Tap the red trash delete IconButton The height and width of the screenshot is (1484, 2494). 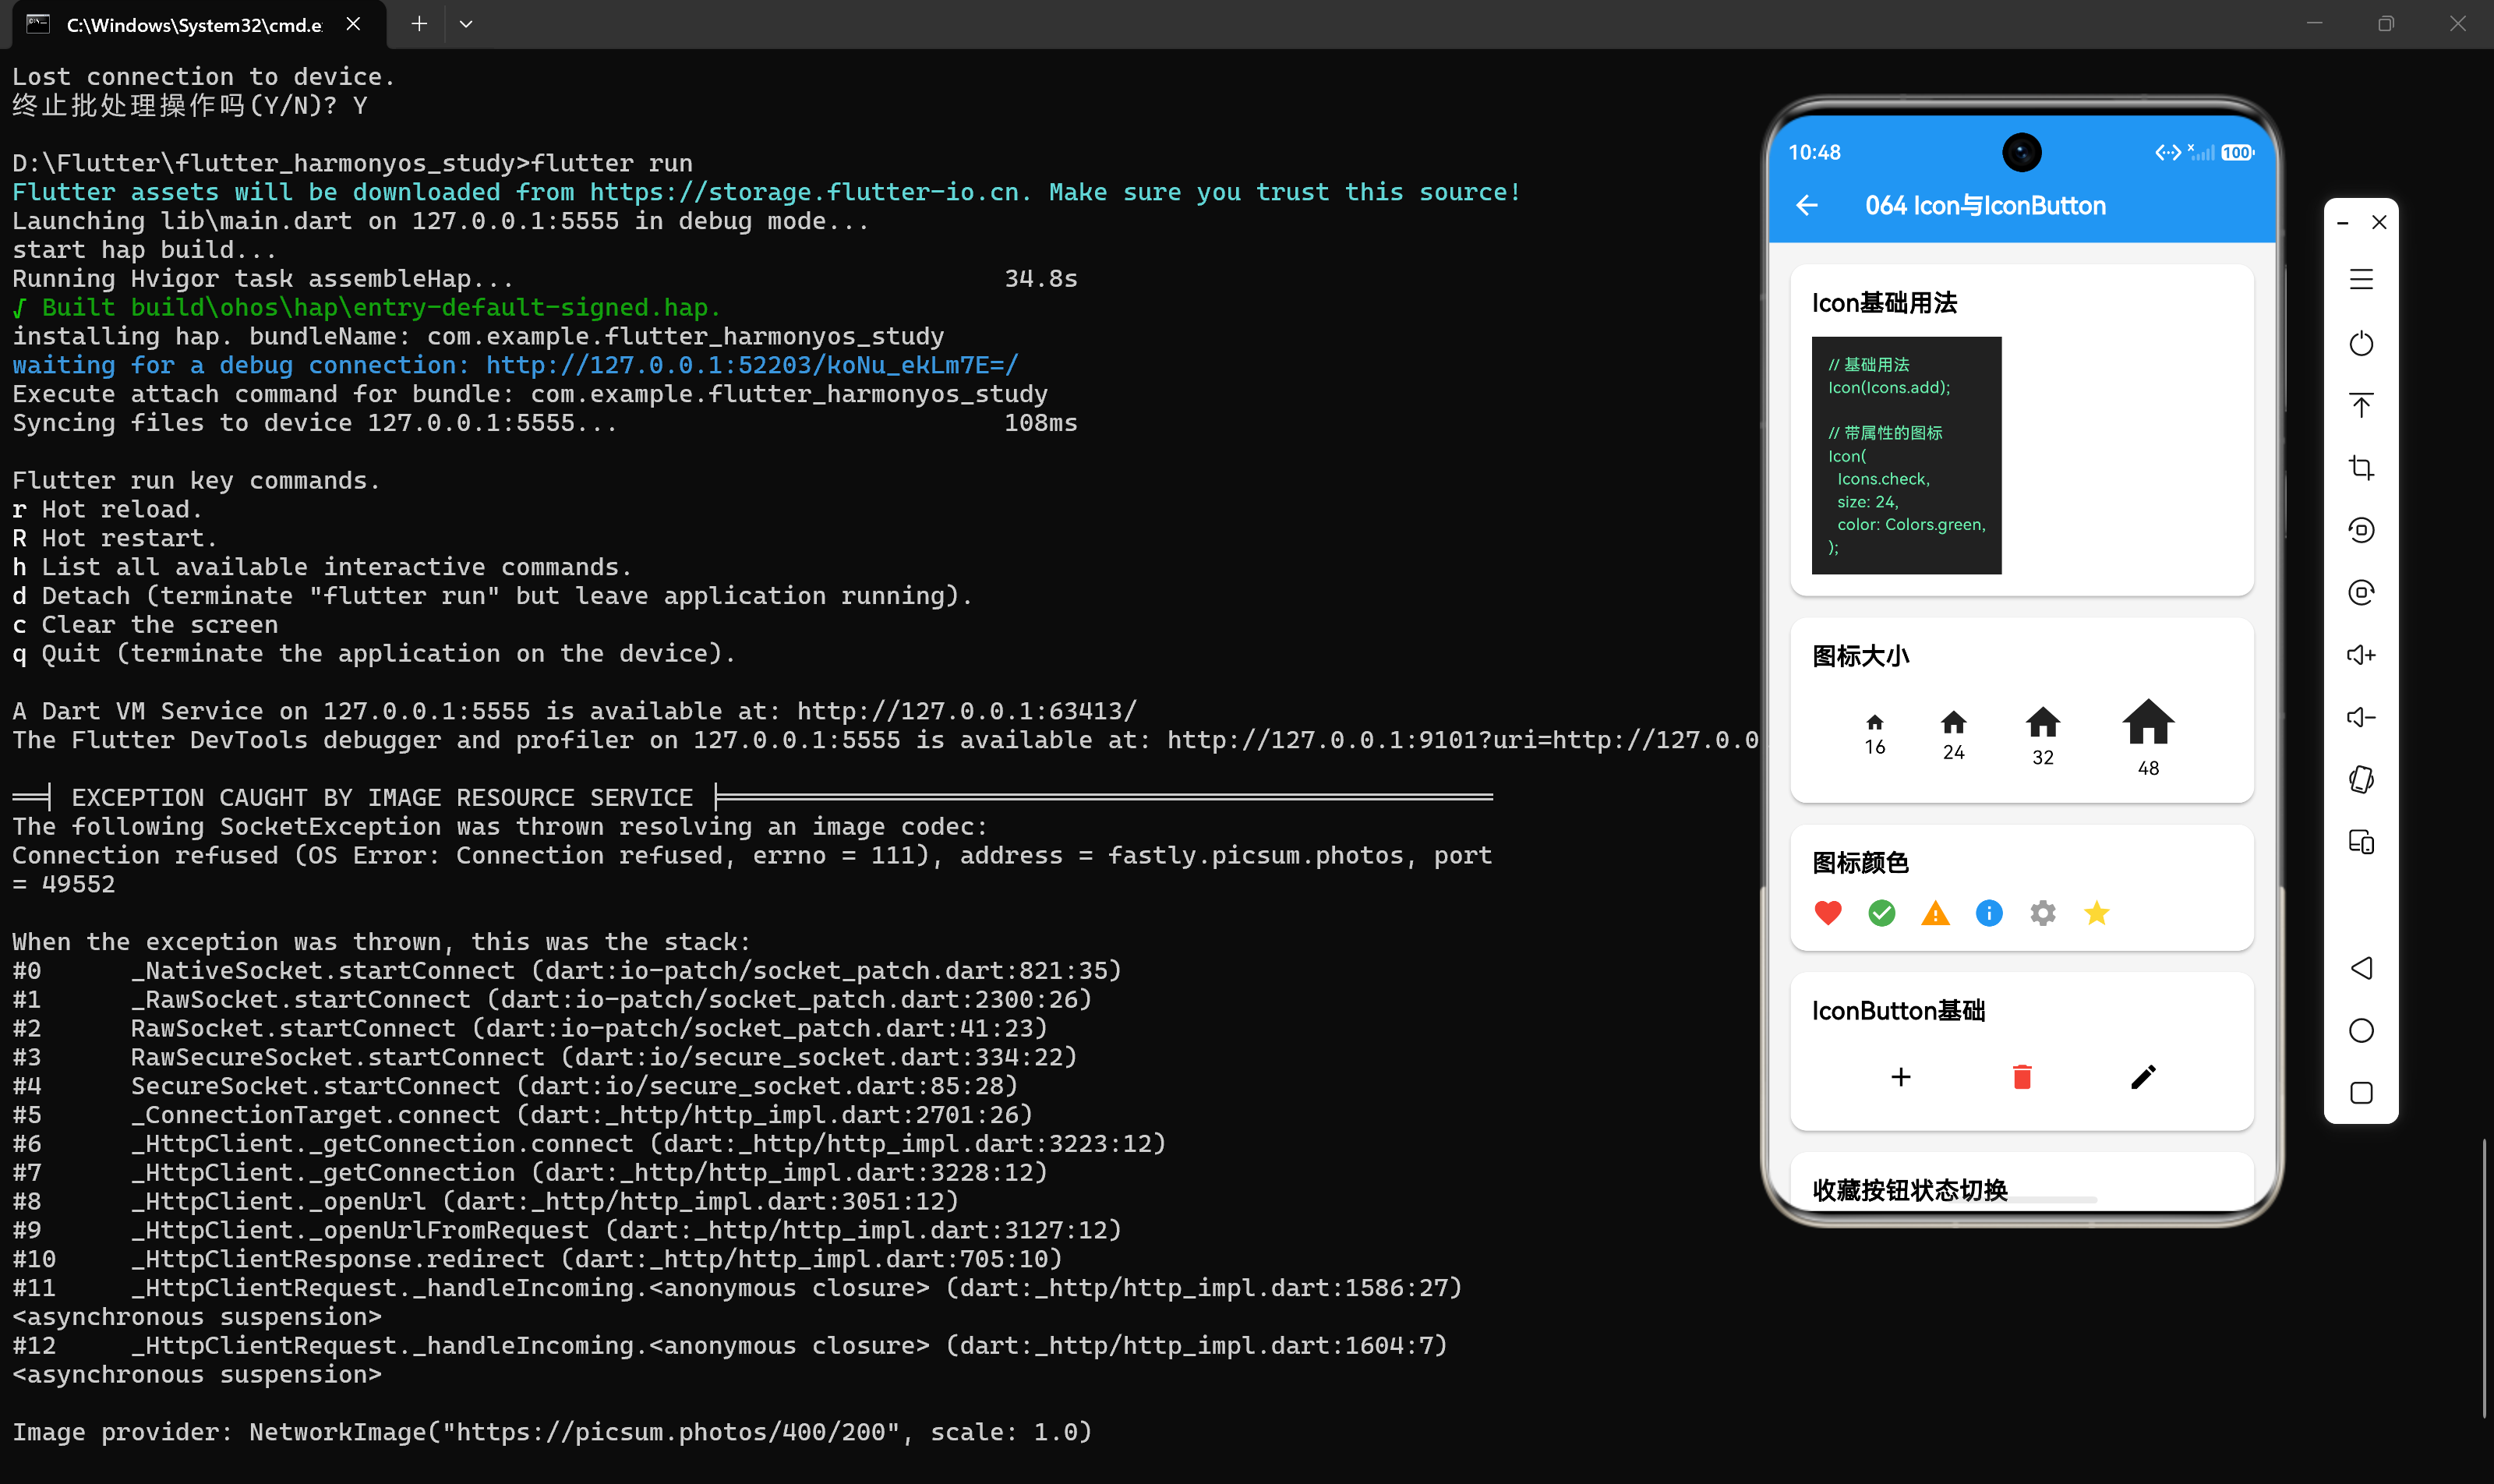tap(2022, 1077)
